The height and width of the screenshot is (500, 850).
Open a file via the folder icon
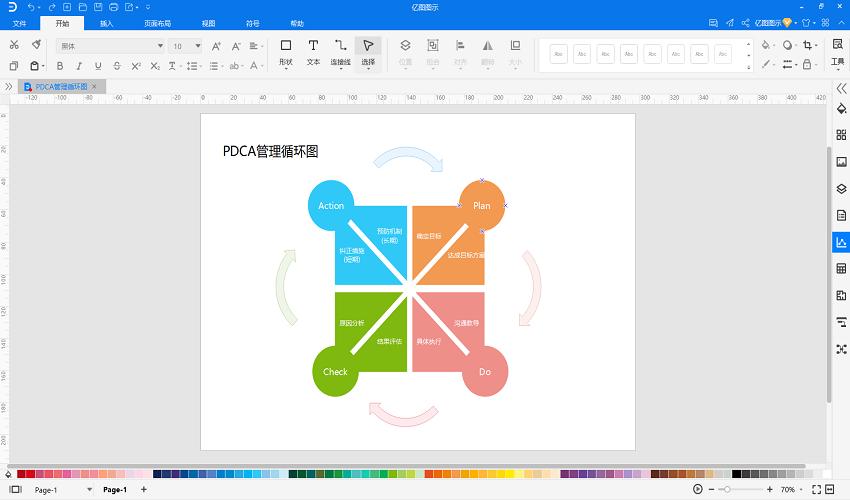point(83,7)
